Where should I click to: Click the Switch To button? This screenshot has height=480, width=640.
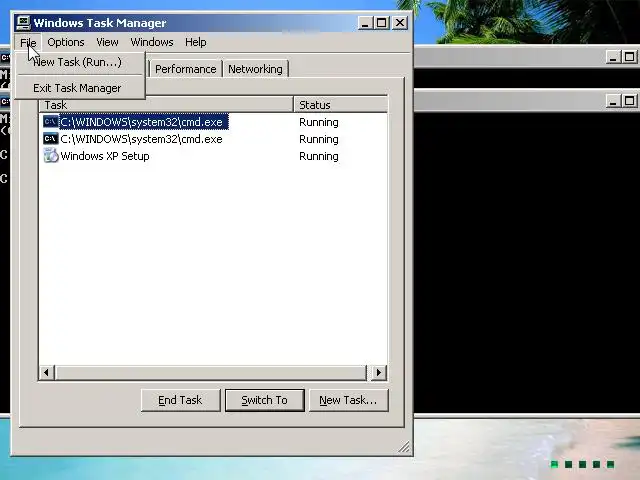coord(264,400)
